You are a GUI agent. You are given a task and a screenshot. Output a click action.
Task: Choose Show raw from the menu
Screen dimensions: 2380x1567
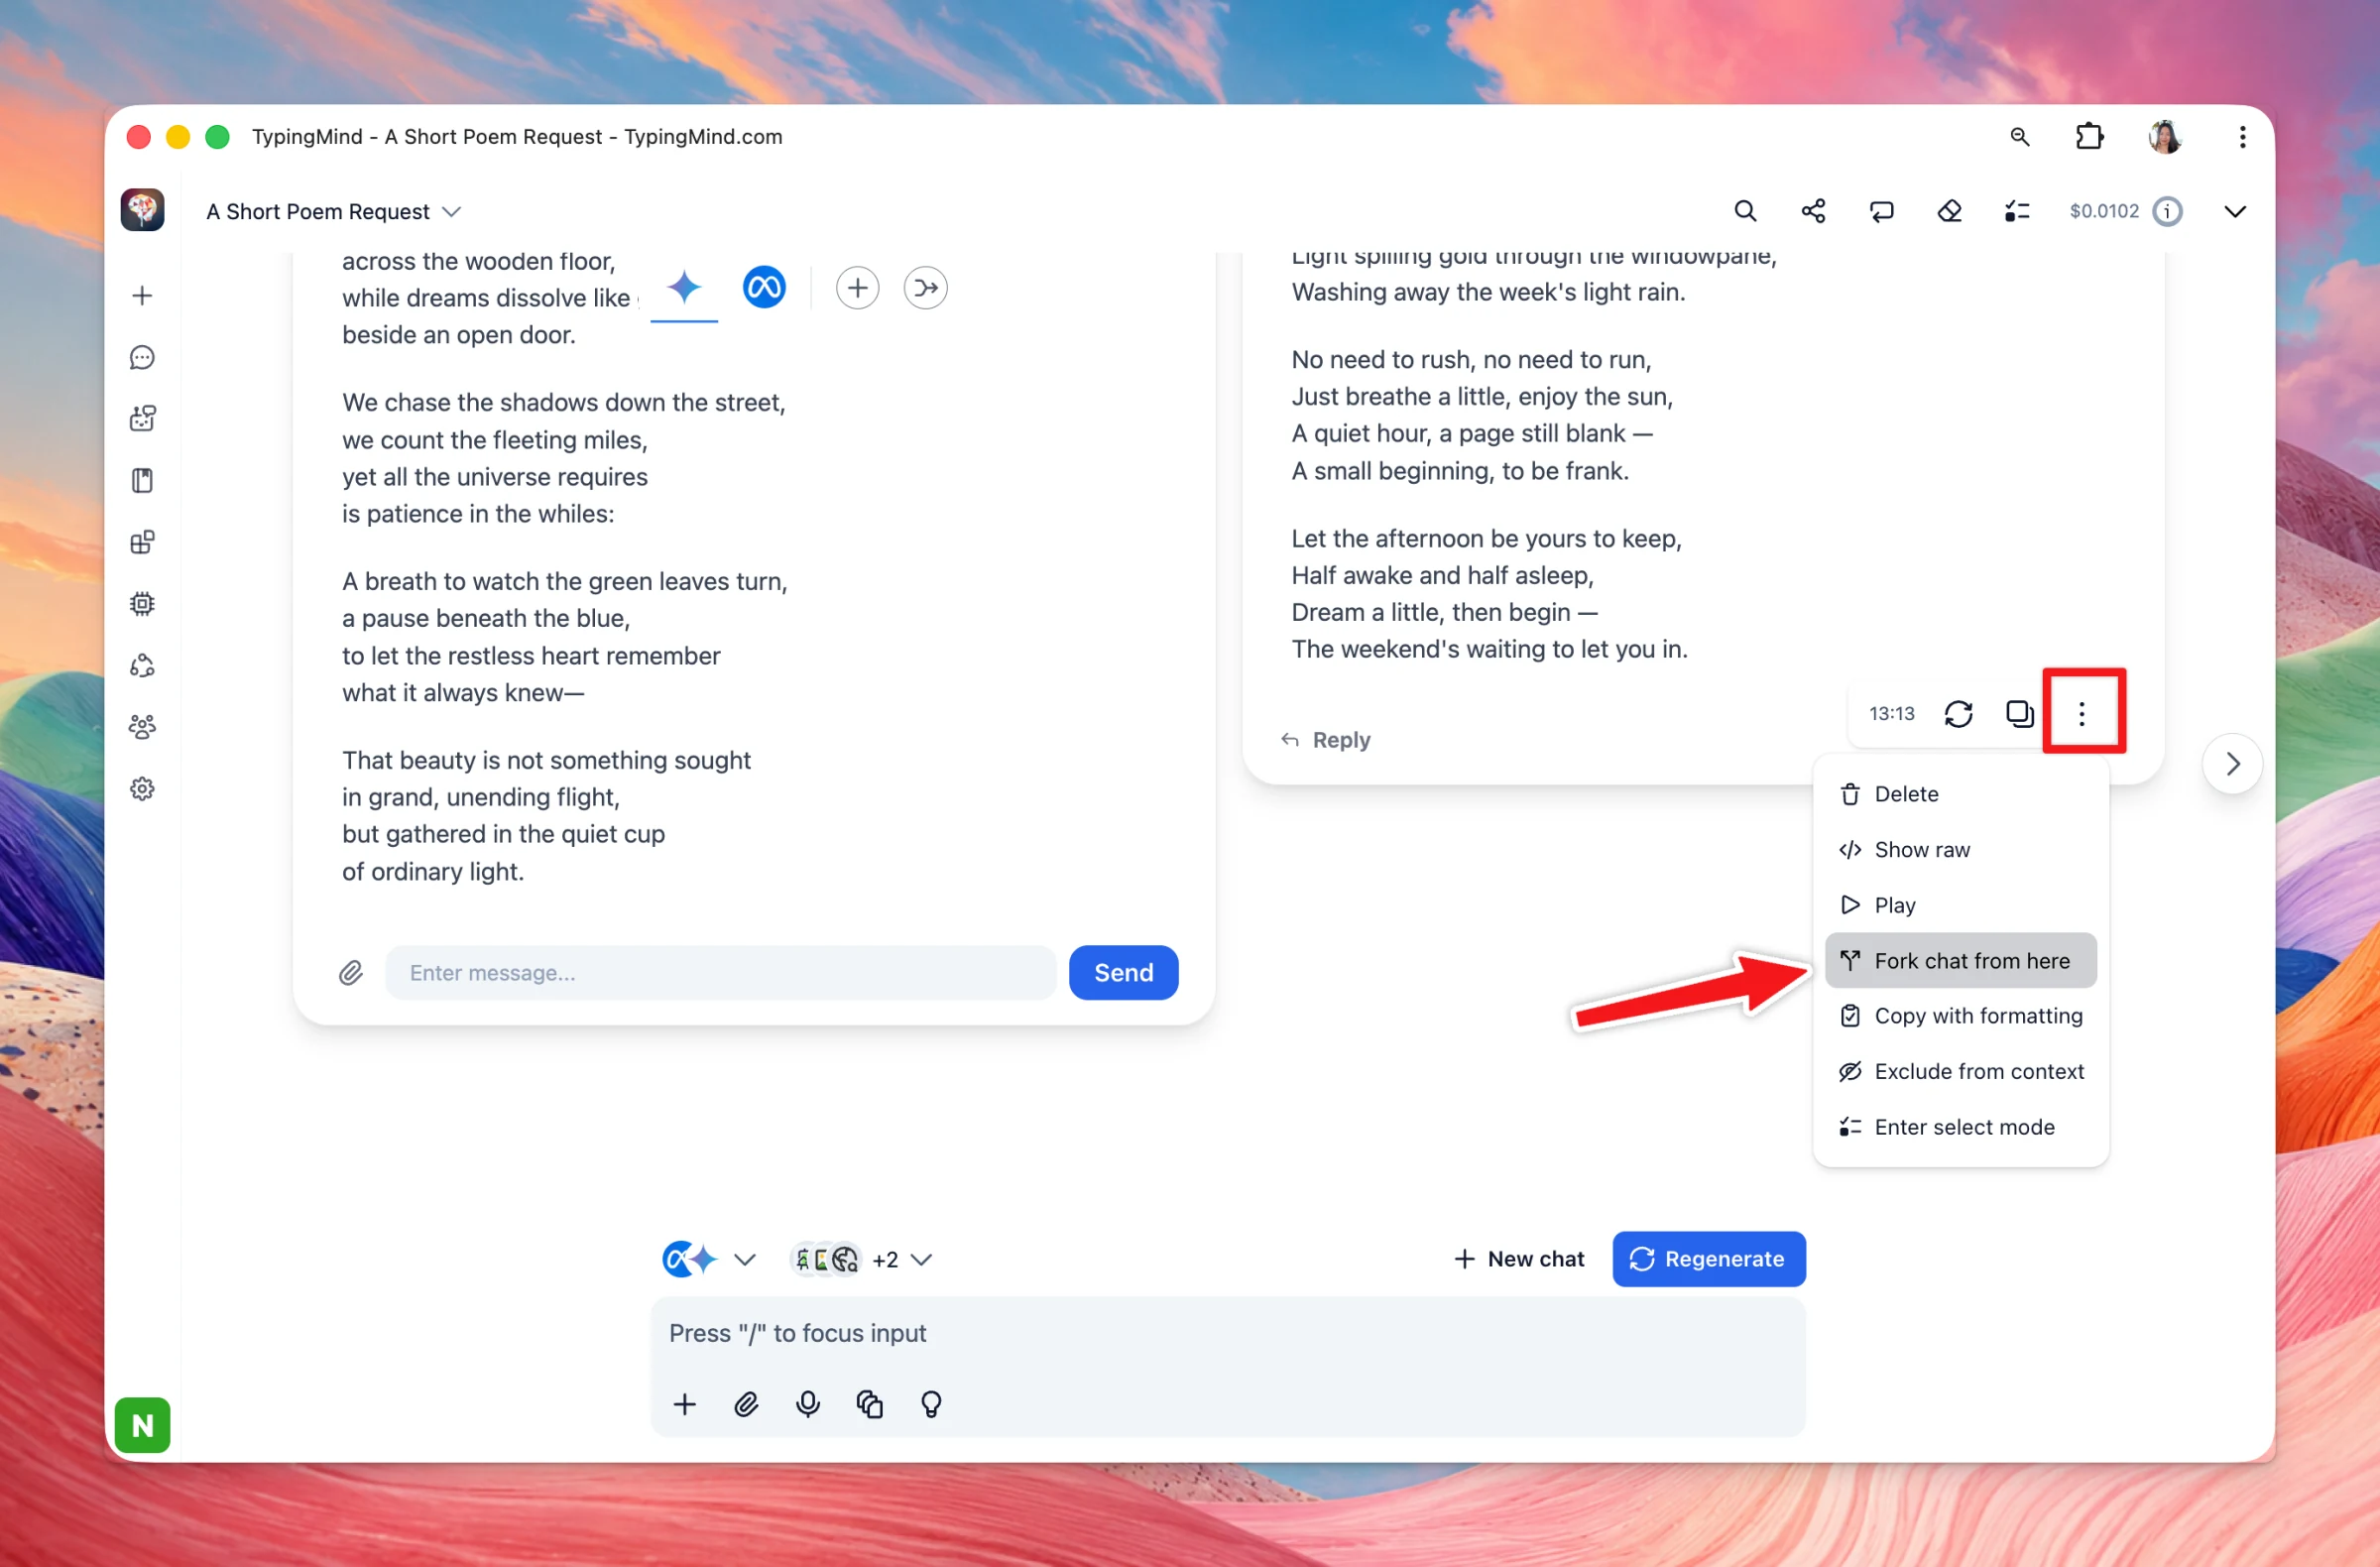1960,849
